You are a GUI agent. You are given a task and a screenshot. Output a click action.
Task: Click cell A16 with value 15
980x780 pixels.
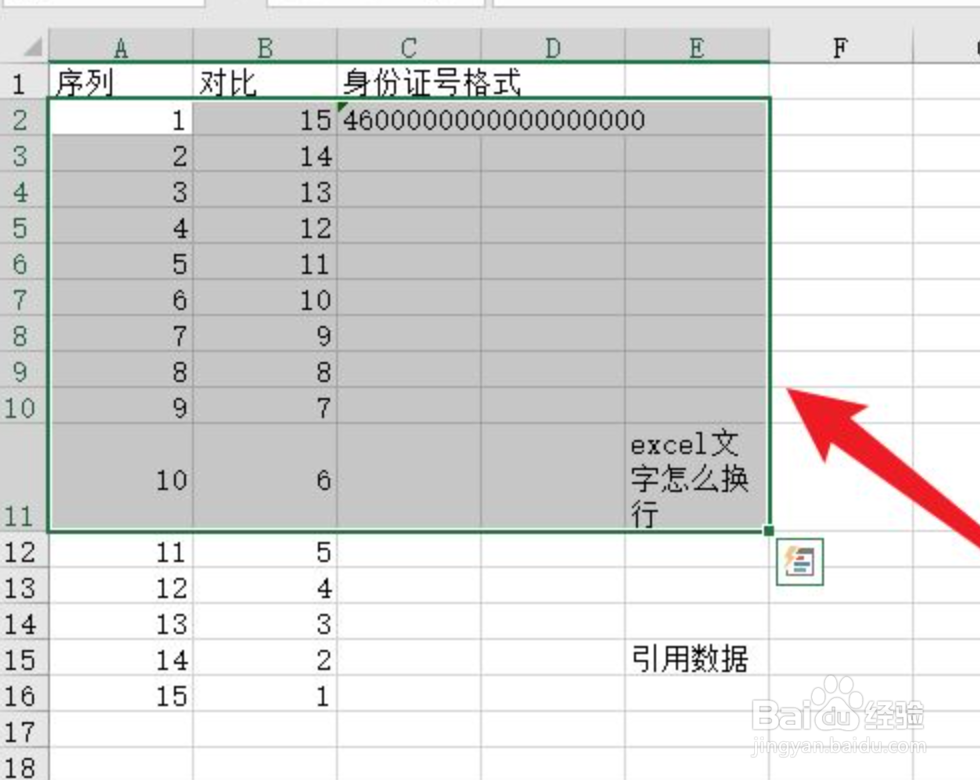pos(121,694)
